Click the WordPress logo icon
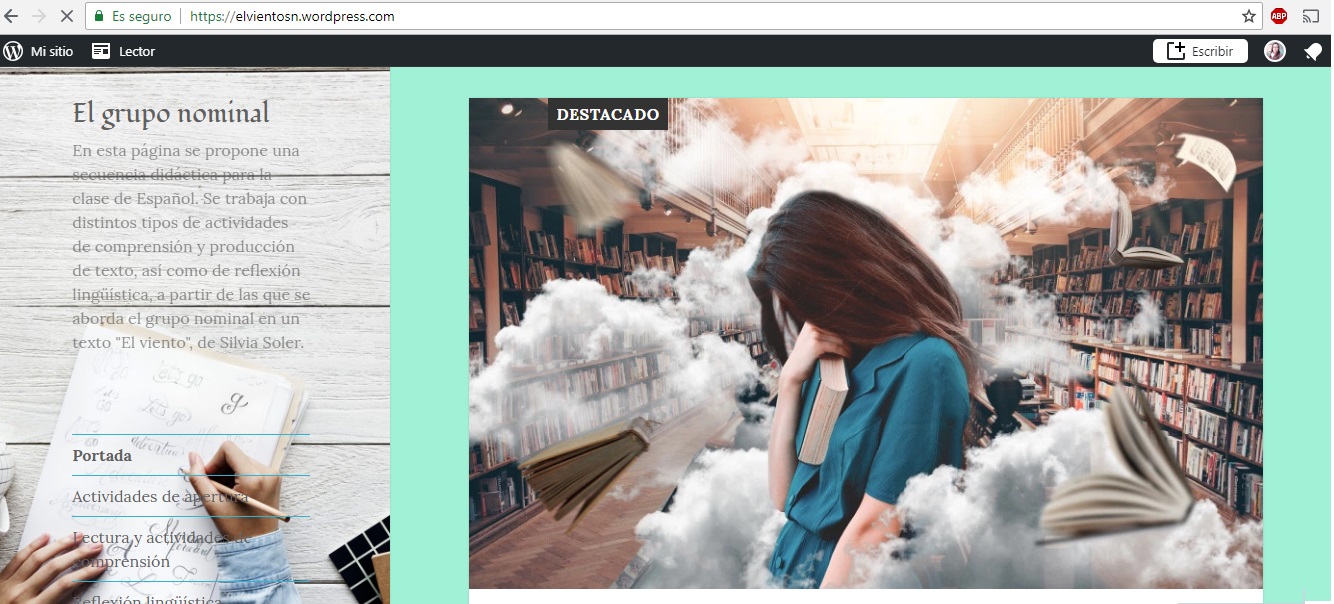Screen dimensions: 1334x604 (x=13, y=51)
